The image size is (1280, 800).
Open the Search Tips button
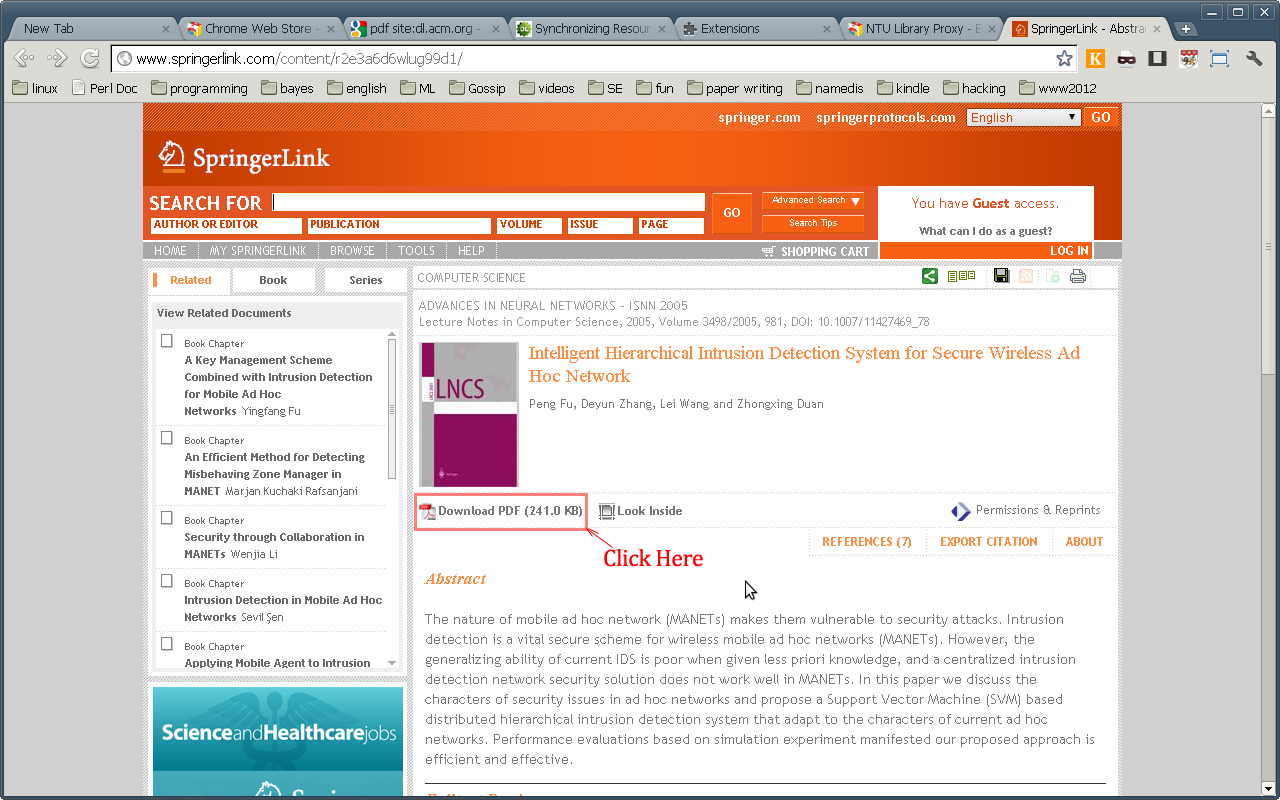coord(812,223)
